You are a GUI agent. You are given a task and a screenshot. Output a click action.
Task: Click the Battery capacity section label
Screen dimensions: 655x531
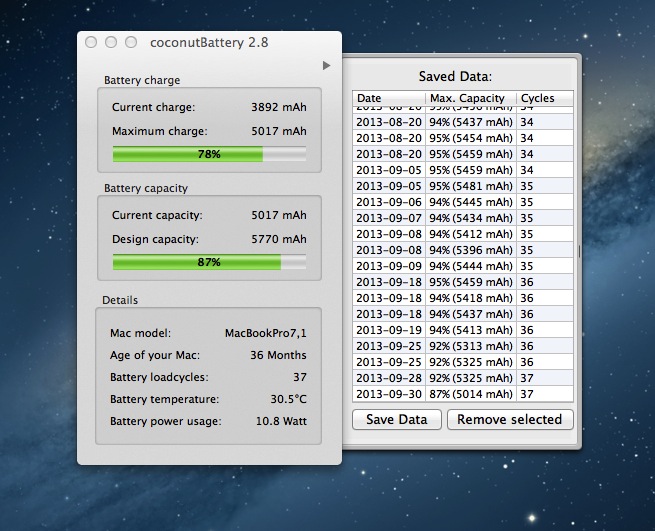(146, 188)
